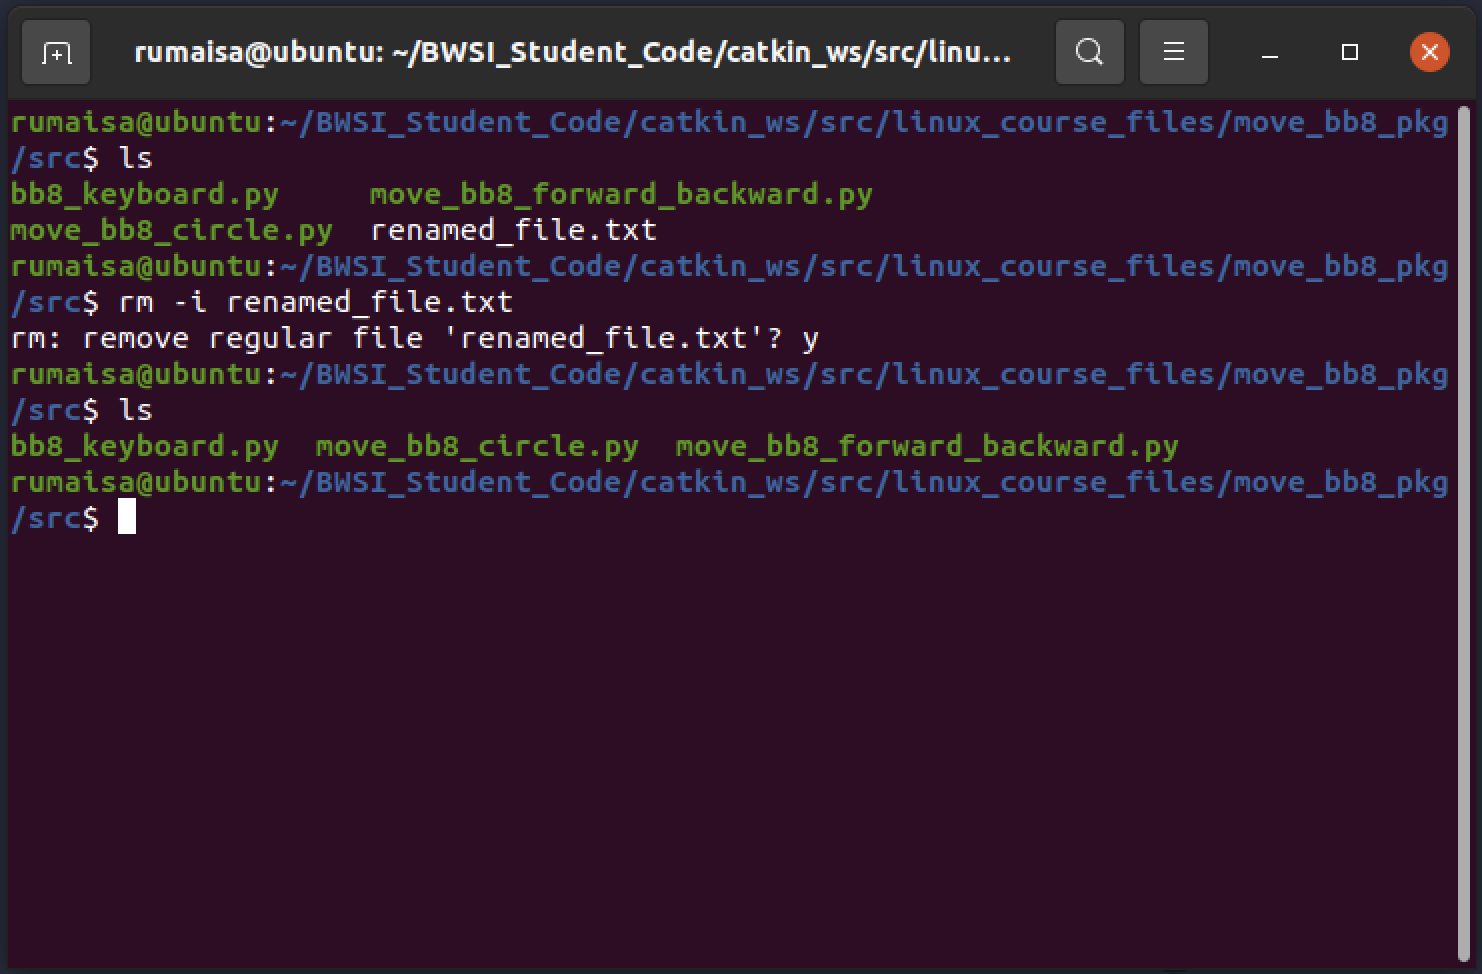Click the 'remove regular file' confirmation prompt
1482x974 pixels.
pos(415,338)
